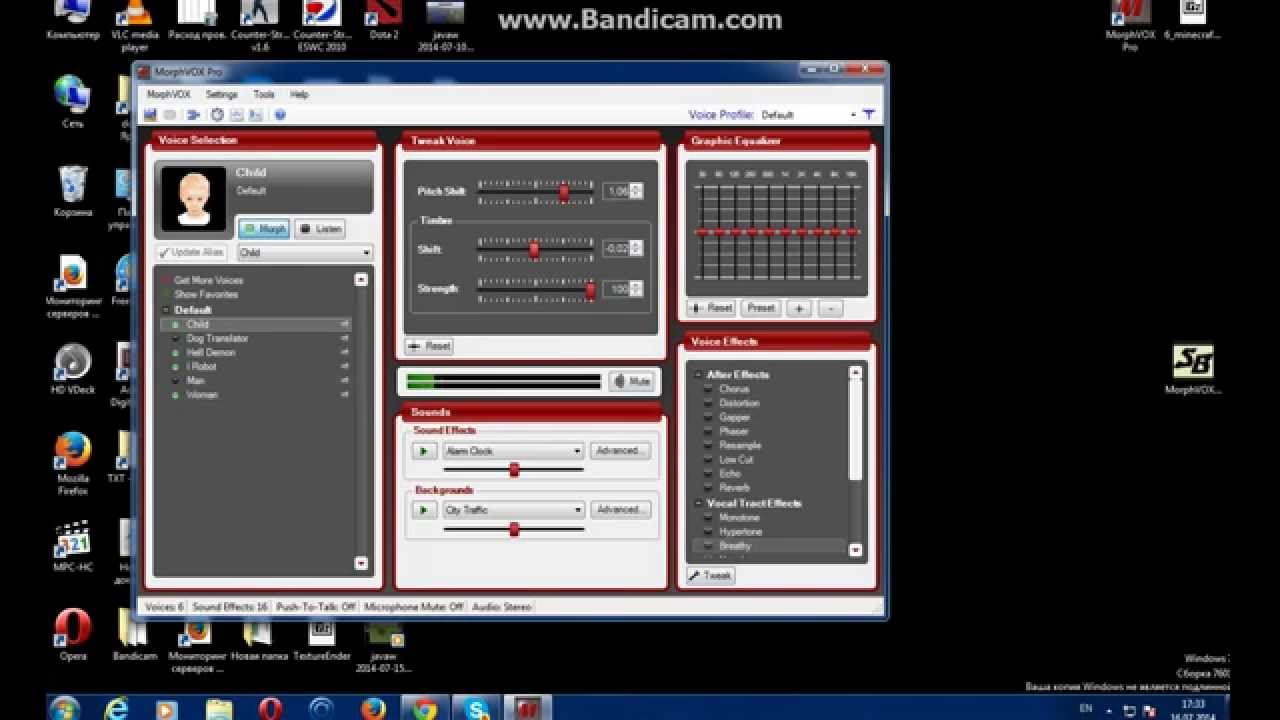Click the Pitch Shift slider handle
Viewport: 1280px width, 720px height.
[x=564, y=191]
